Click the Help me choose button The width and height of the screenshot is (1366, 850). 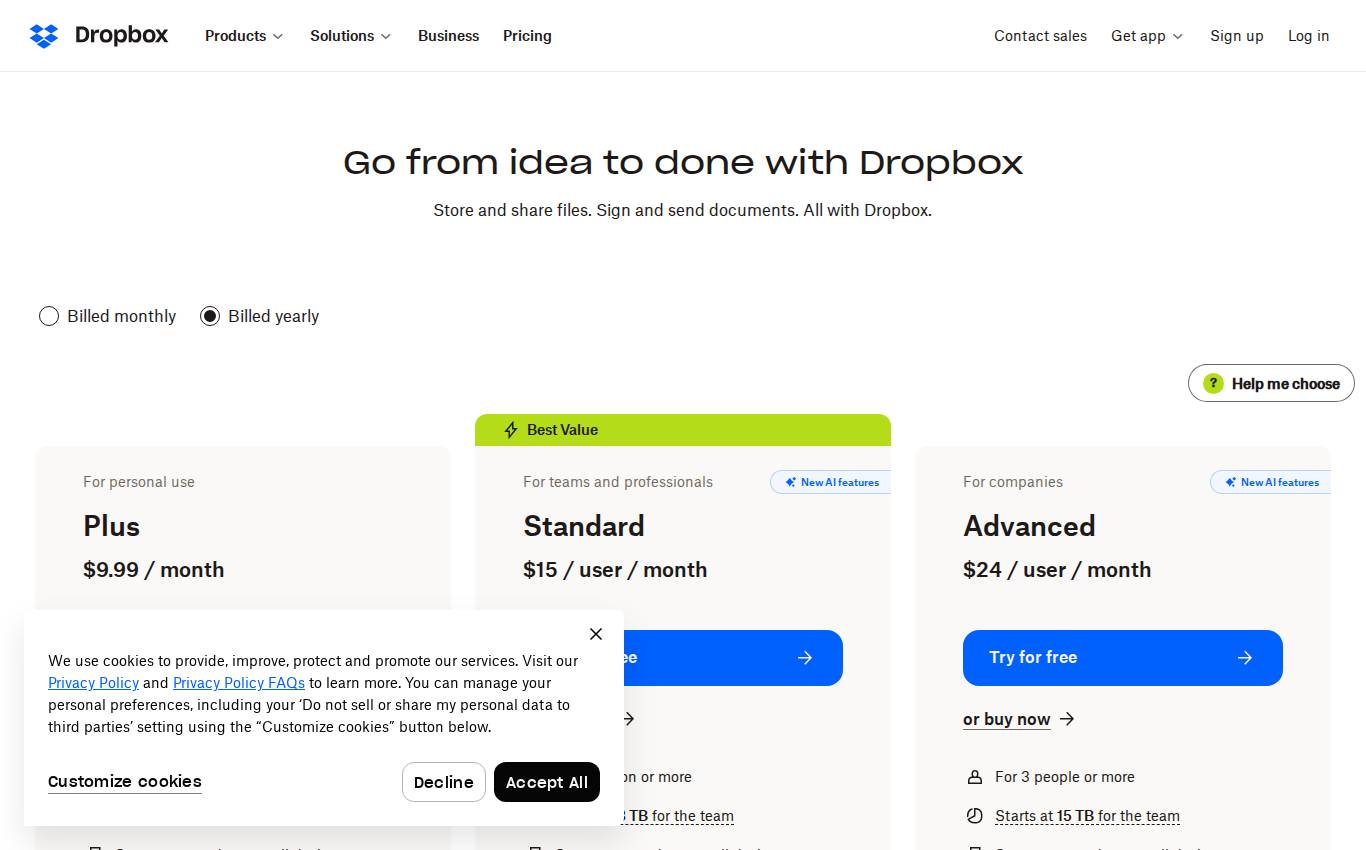tap(1271, 383)
